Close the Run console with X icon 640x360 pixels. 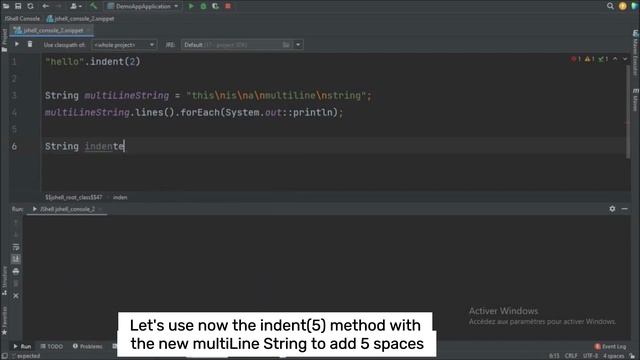[16, 296]
